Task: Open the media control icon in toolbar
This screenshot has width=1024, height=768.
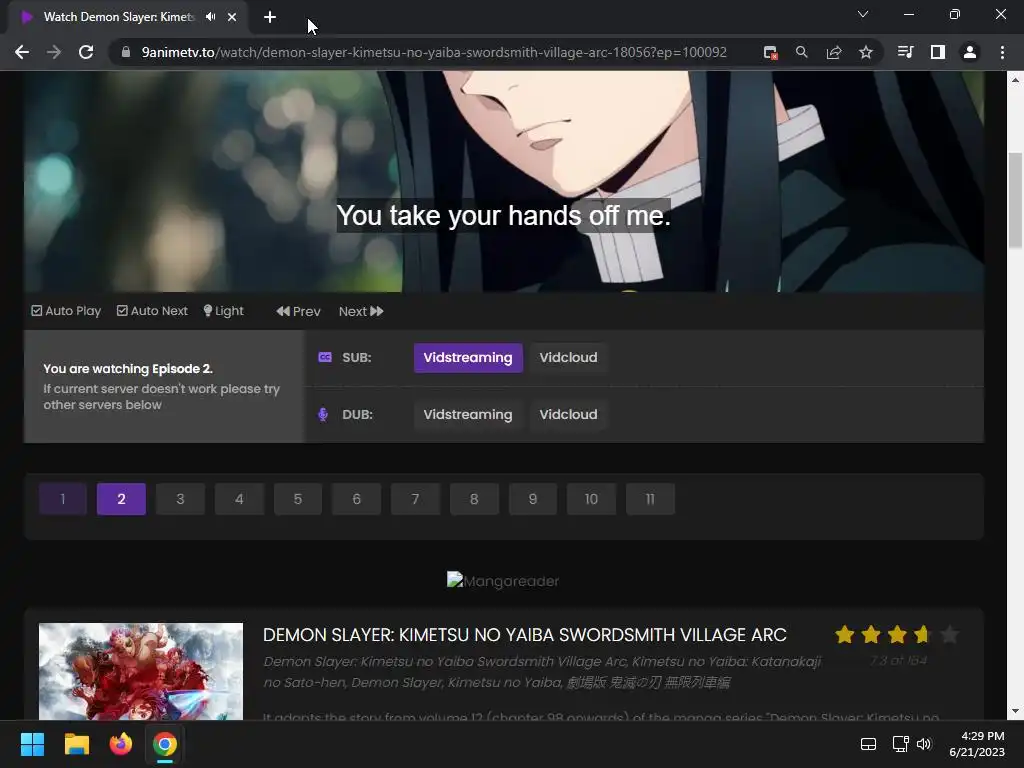Action: (x=905, y=52)
